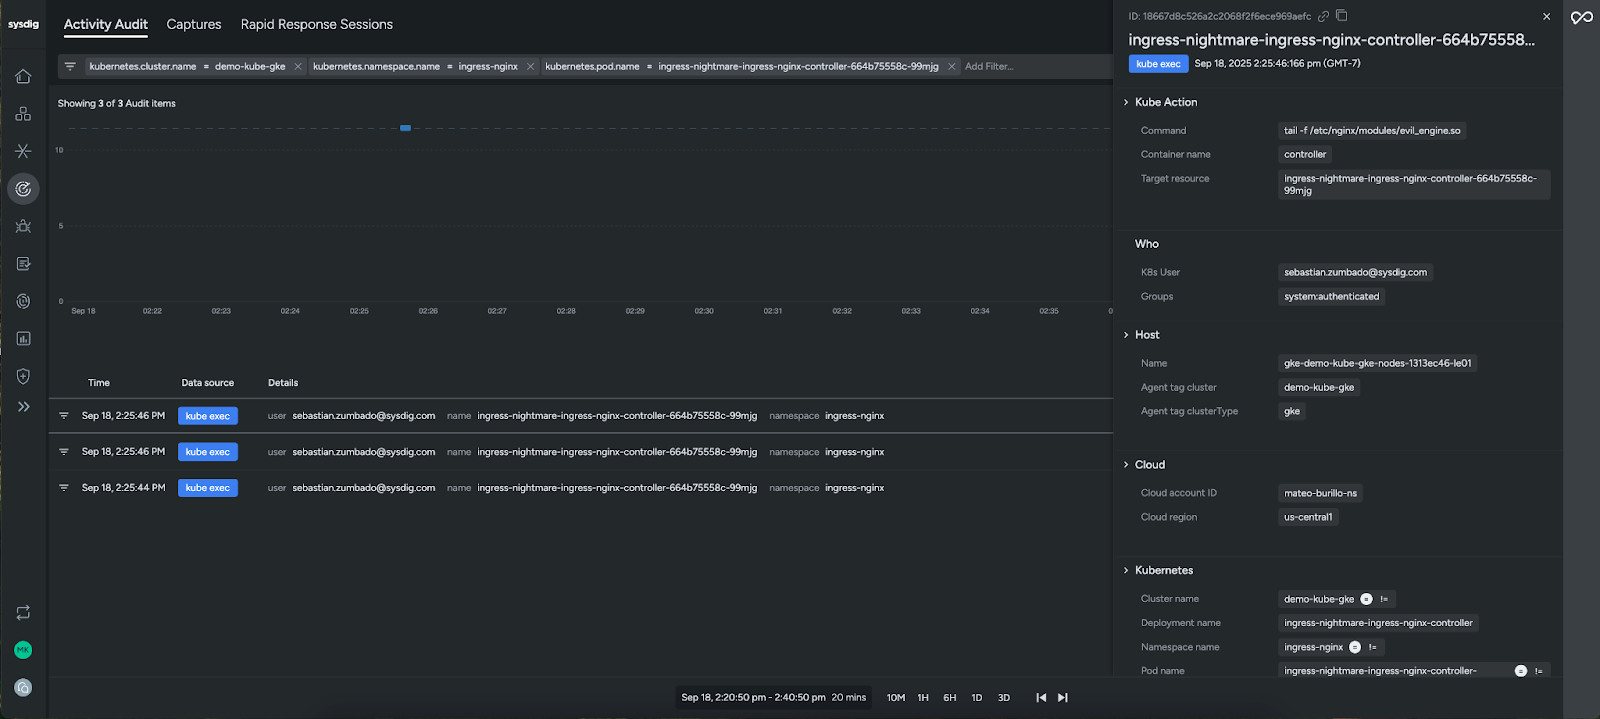Click the controller container name value
The image size is (1600, 719).
pyautogui.click(x=1305, y=155)
